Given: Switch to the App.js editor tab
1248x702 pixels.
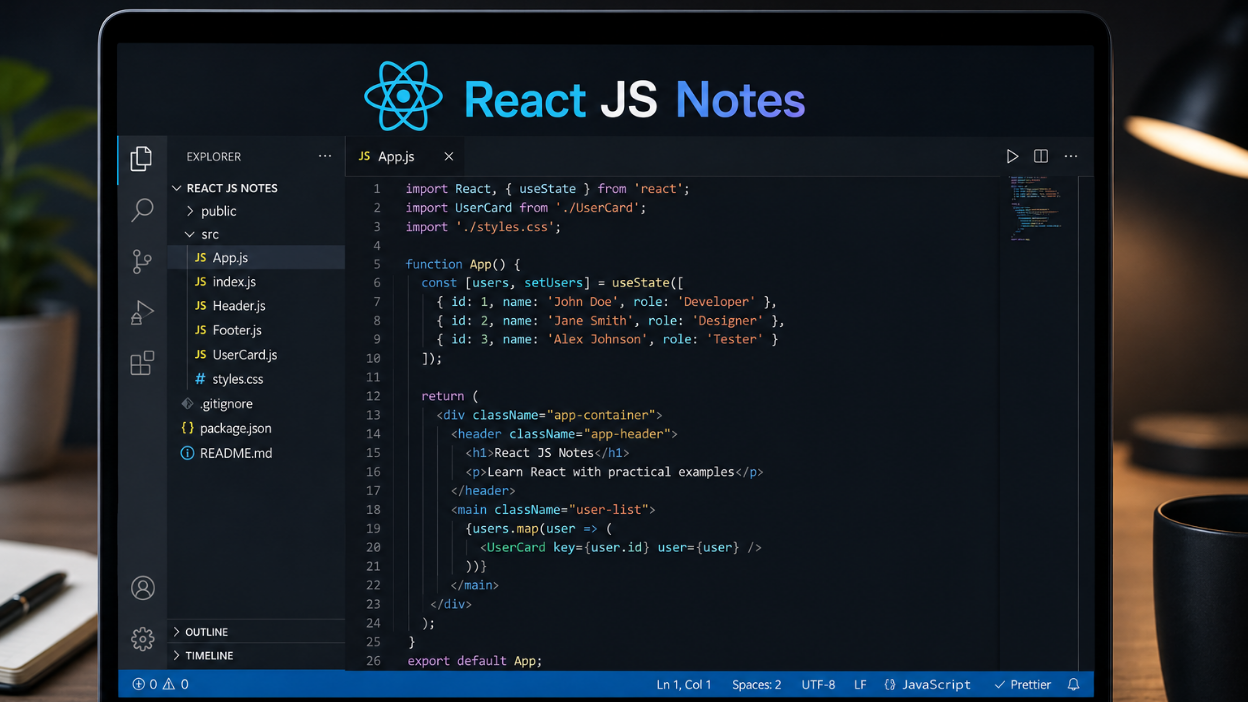Looking at the screenshot, I should pos(405,156).
